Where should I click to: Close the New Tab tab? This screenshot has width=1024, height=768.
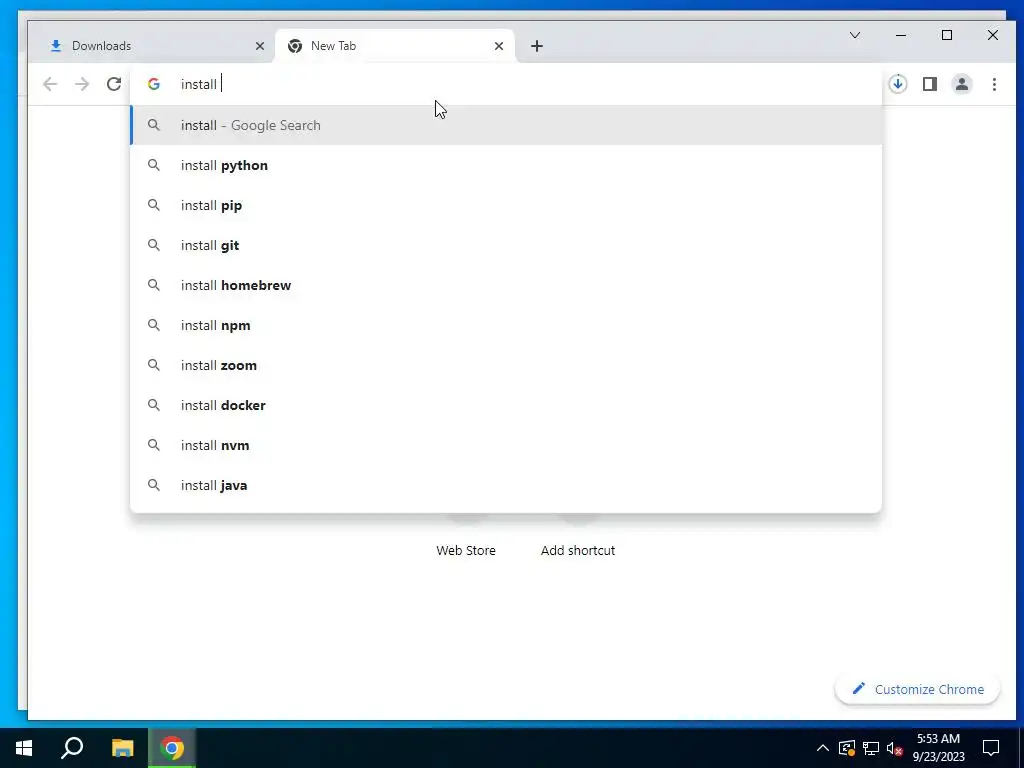pos(499,46)
